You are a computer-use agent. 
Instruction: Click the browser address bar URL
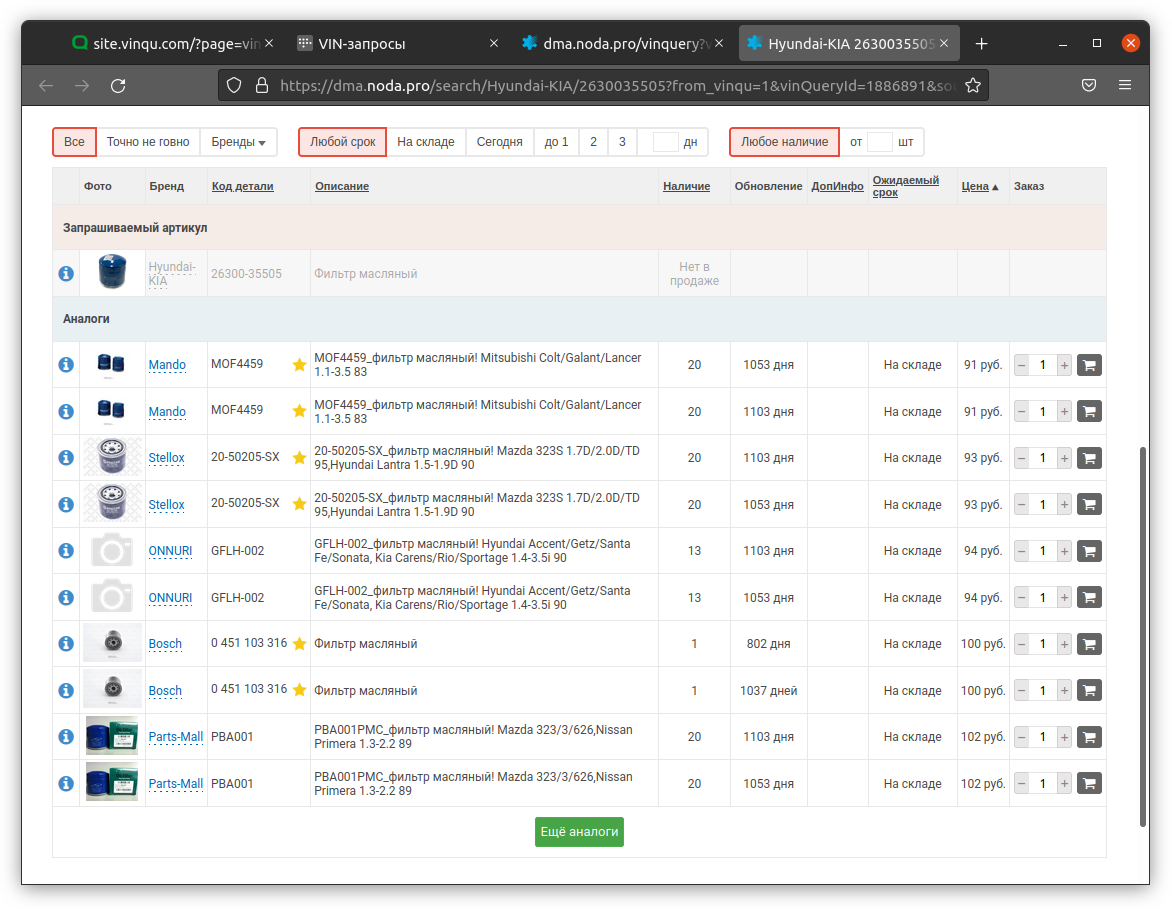617,85
